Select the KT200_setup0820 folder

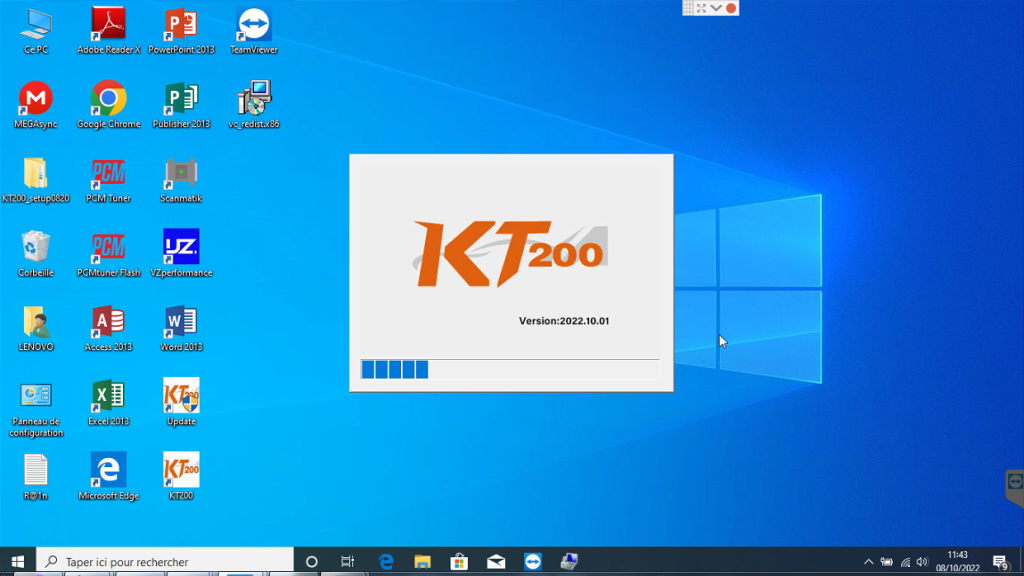36,180
